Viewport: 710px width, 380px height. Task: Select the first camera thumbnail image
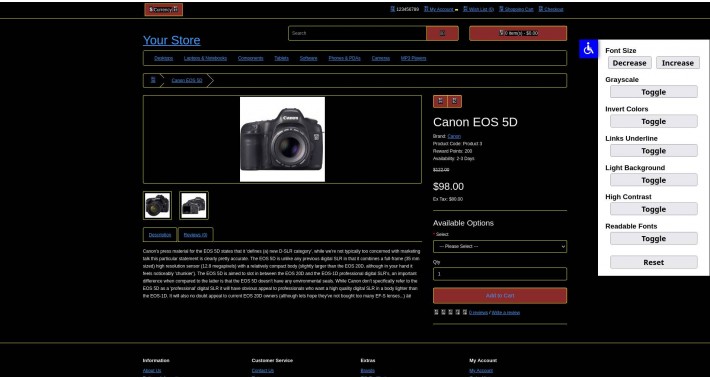pos(158,206)
